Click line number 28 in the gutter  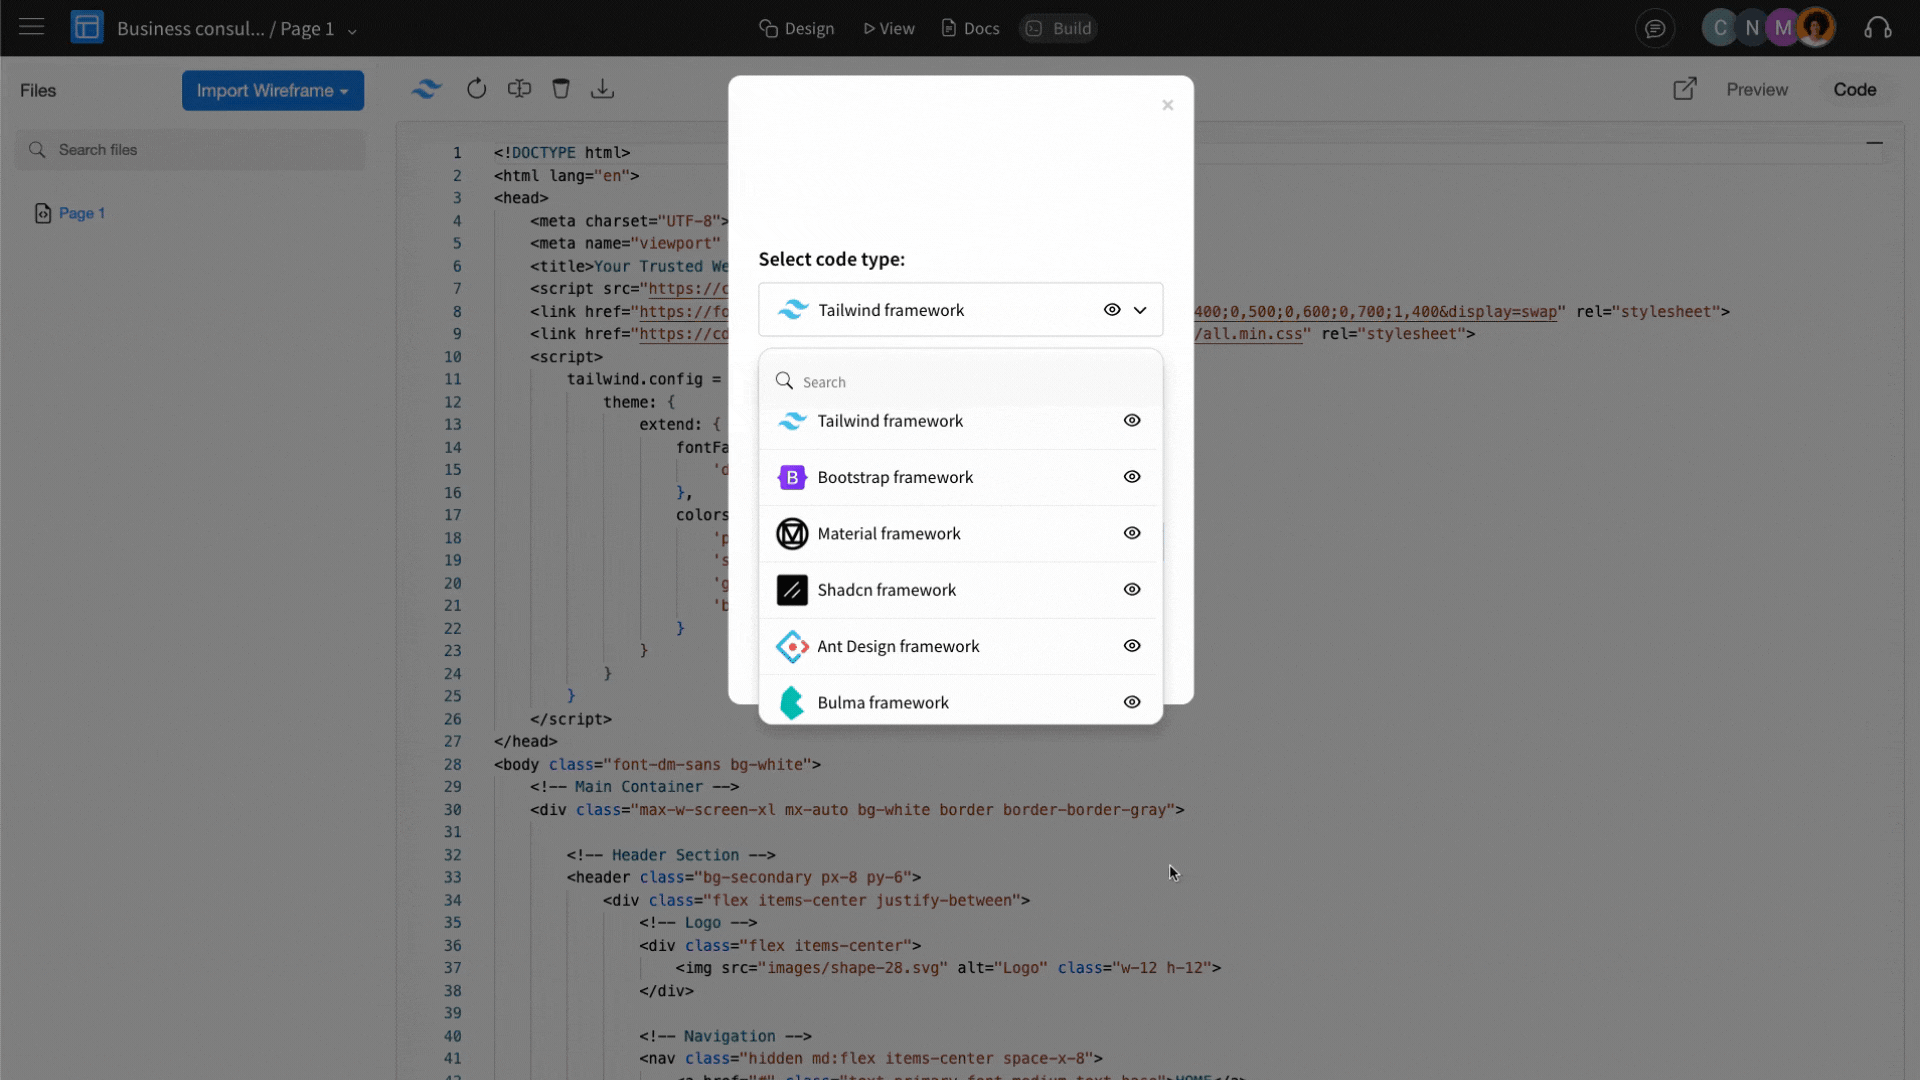point(453,765)
